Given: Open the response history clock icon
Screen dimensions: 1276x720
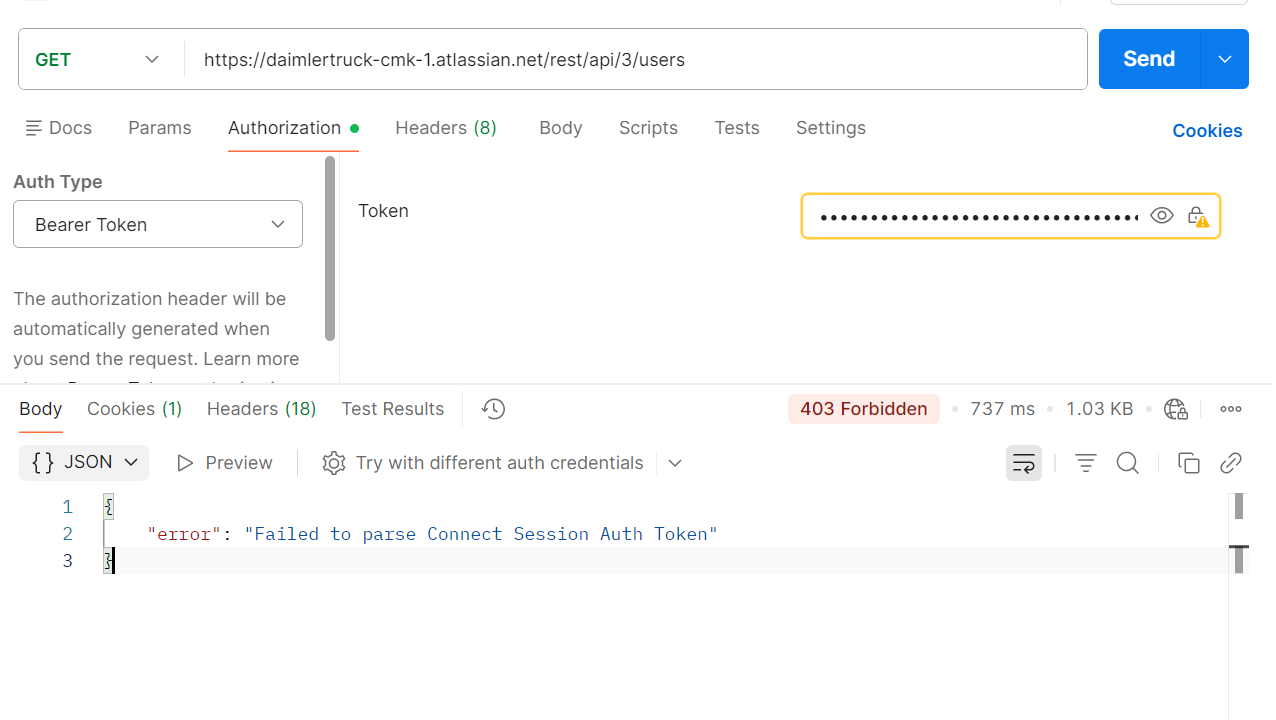Looking at the screenshot, I should pyautogui.click(x=493, y=409).
